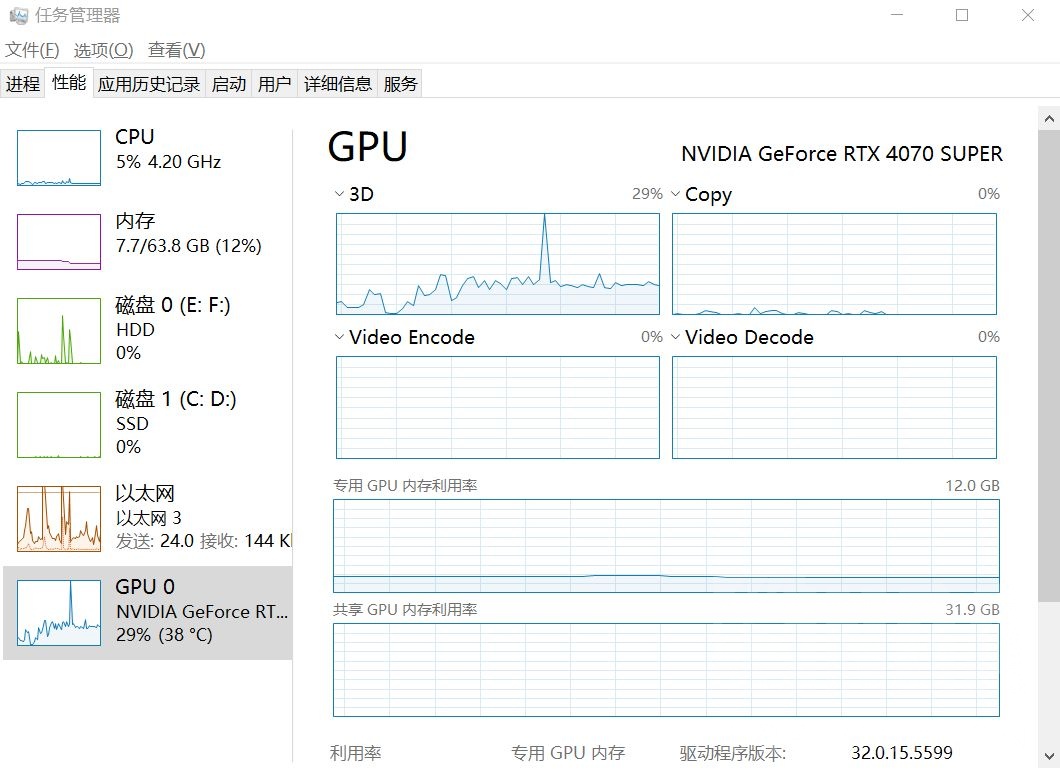Open the 文件 menu
Image resolution: width=1060 pixels, height=782 pixels.
point(33,49)
